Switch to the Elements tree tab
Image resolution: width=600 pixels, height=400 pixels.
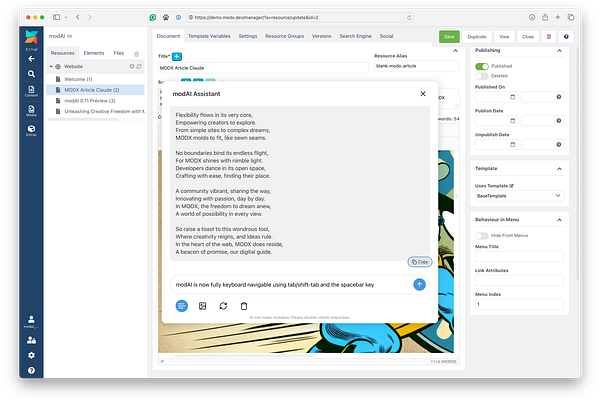pyautogui.click(x=94, y=53)
